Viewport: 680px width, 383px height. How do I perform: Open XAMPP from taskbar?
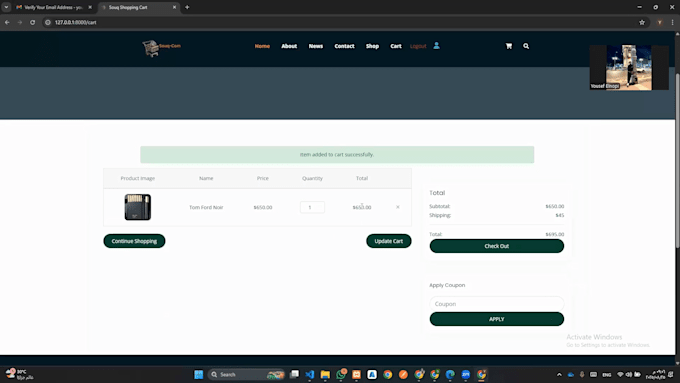(x=356, y=374)
